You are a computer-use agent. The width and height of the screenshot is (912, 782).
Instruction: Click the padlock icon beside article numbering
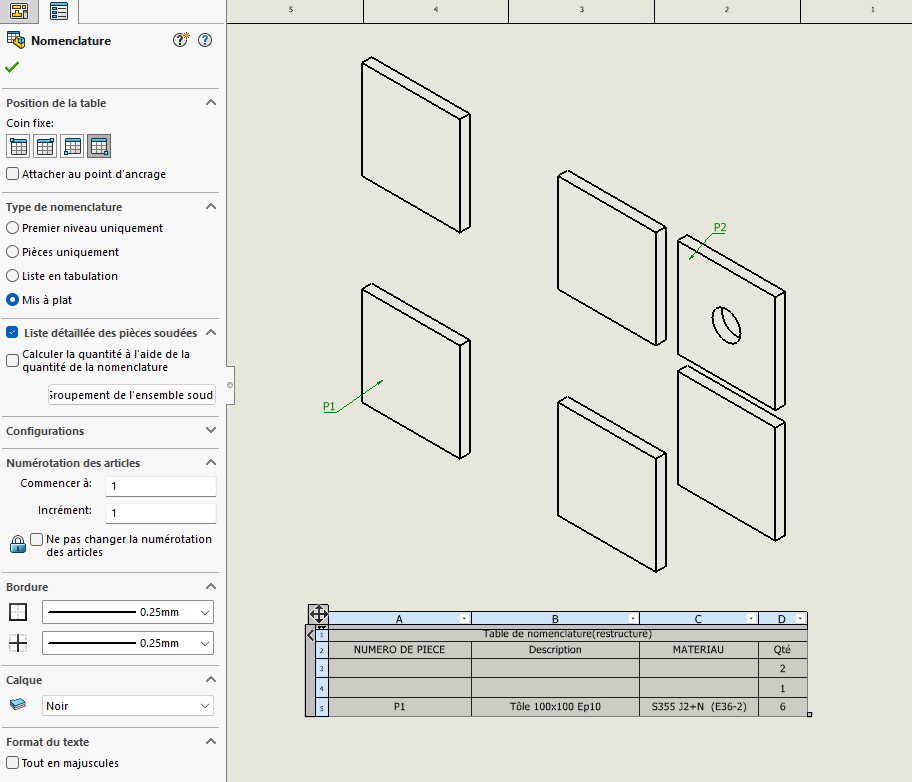pyautogui.click(x=17, y=545)
